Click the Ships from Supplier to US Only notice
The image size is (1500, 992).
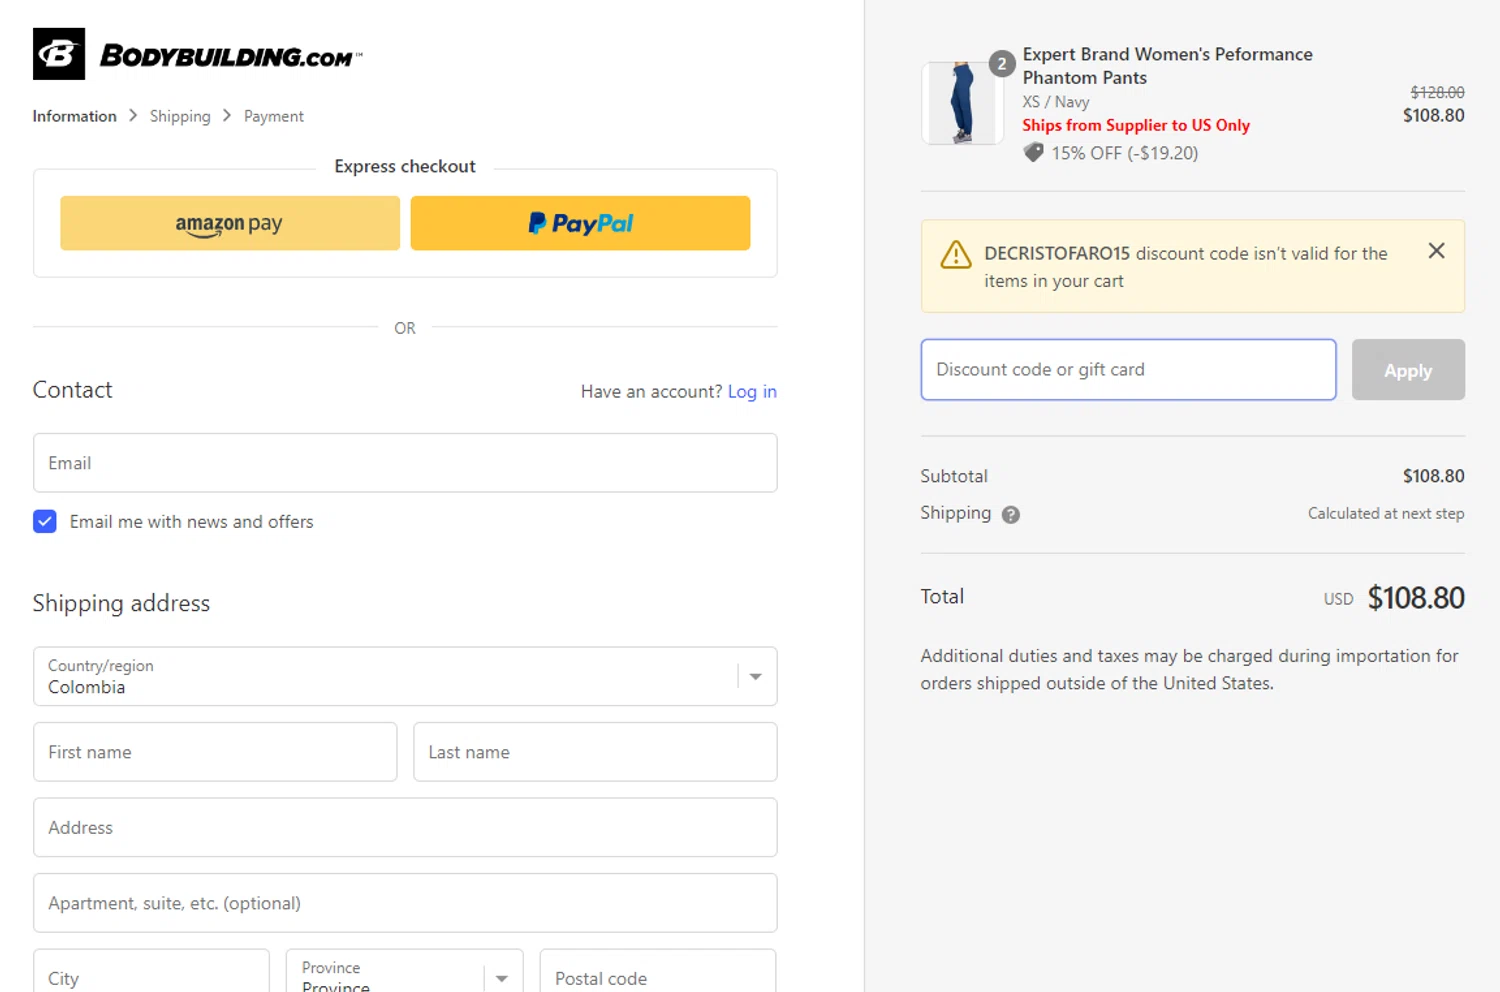tap(1136, 125)
